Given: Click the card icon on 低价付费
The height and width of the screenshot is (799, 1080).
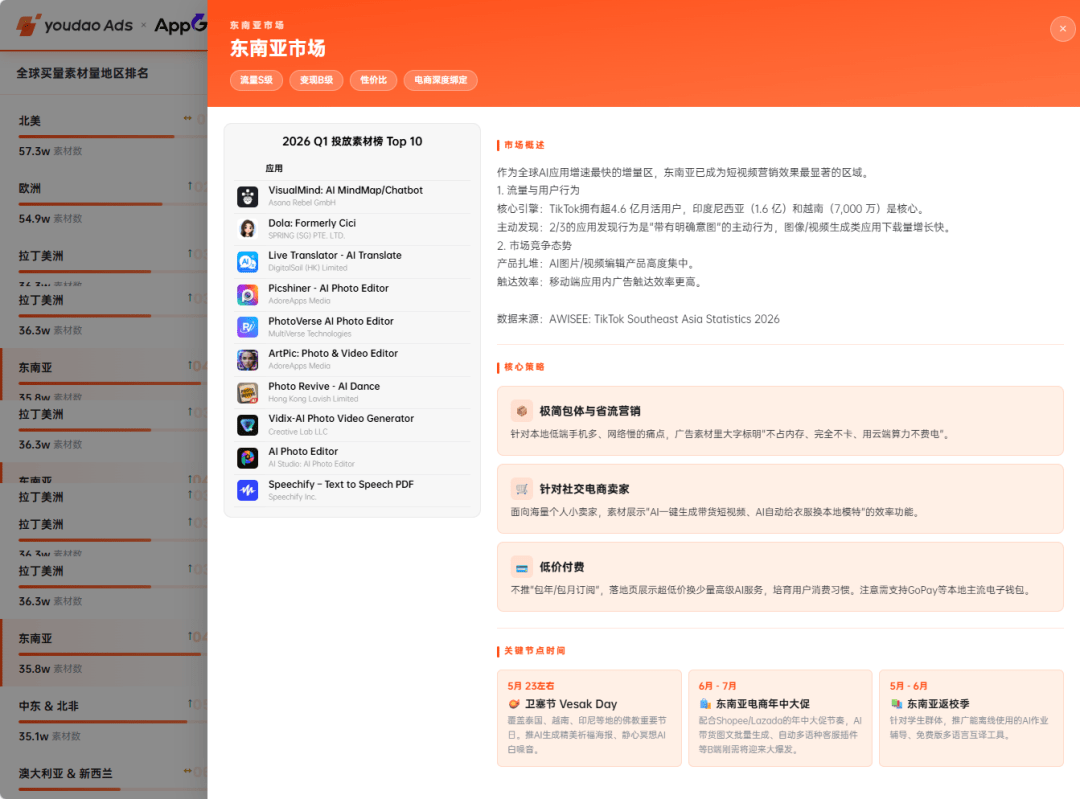Looking at the screenshot, I should tap(521, 568).
